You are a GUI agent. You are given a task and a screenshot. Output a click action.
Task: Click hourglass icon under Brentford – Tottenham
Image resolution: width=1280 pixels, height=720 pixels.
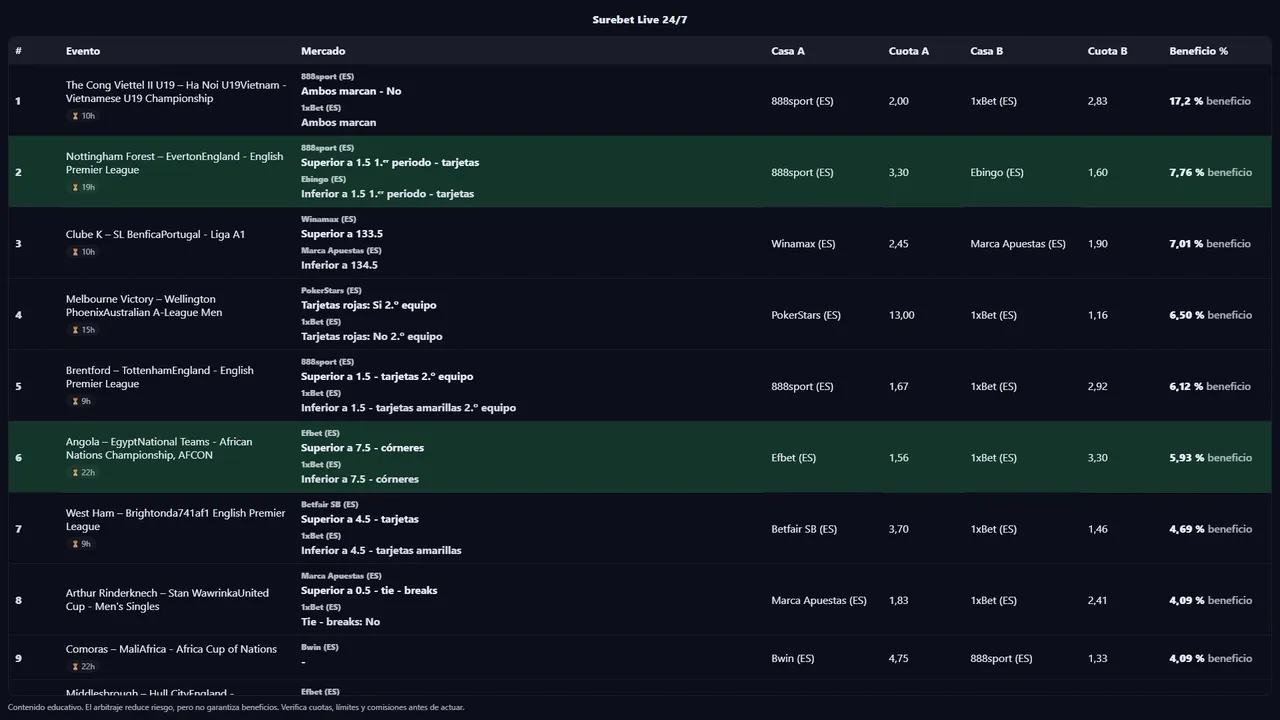[x=75, y=401]
